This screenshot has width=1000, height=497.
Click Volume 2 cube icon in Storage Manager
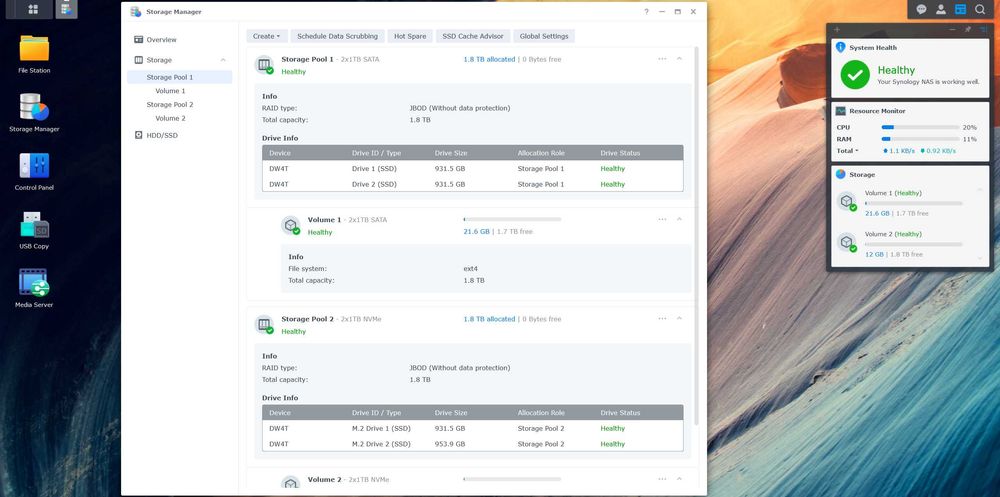(x=291, y=484)
